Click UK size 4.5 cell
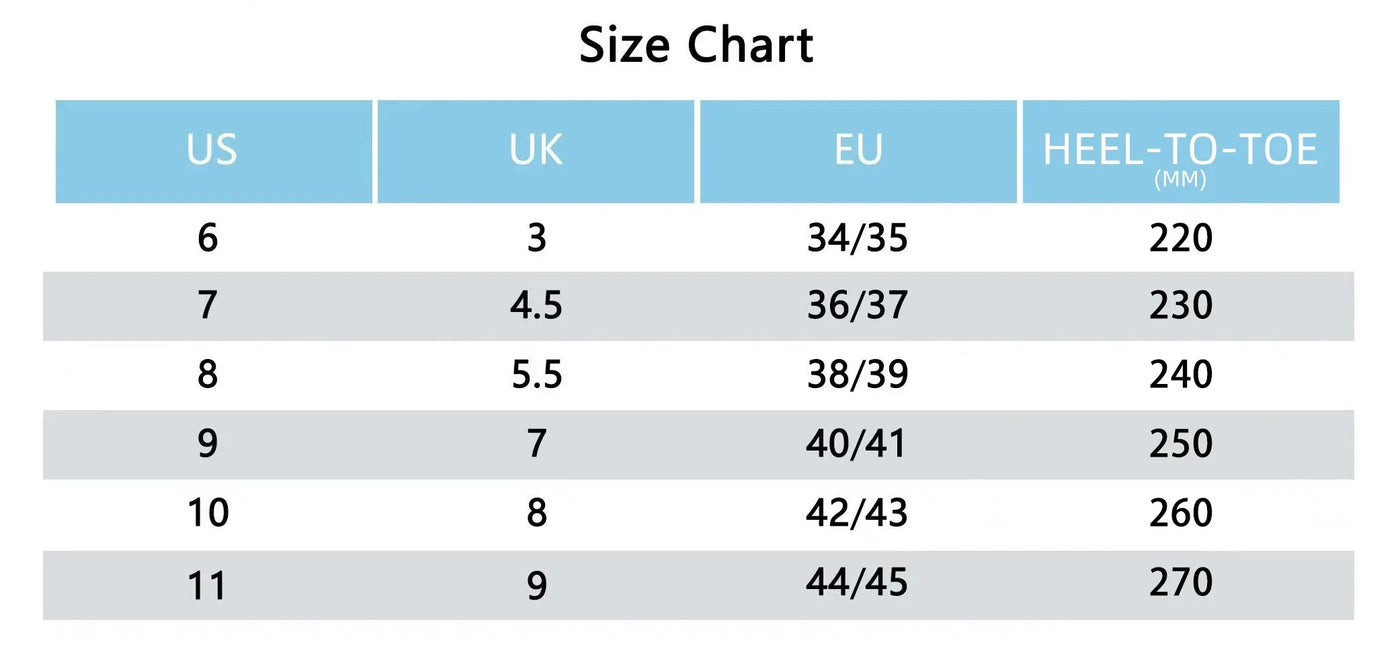The height and width of the screenshot is (659, 1400). [x=536, y=306]
